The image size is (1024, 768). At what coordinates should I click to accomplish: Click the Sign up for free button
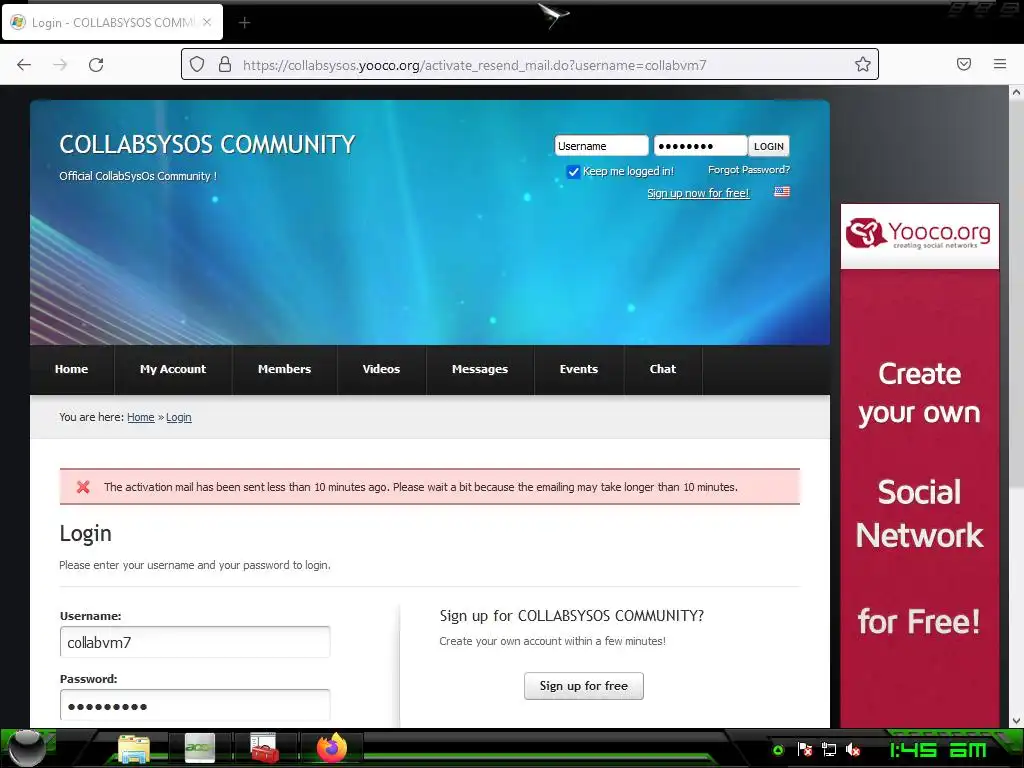(x=584, y=686)
